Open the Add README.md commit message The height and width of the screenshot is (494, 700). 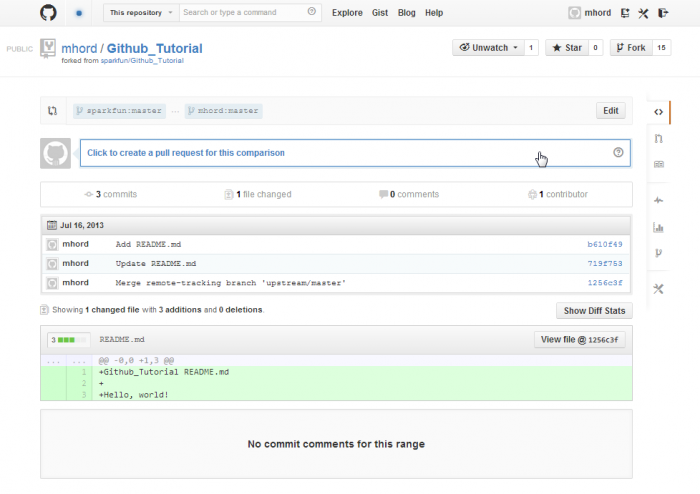(148, 245)
